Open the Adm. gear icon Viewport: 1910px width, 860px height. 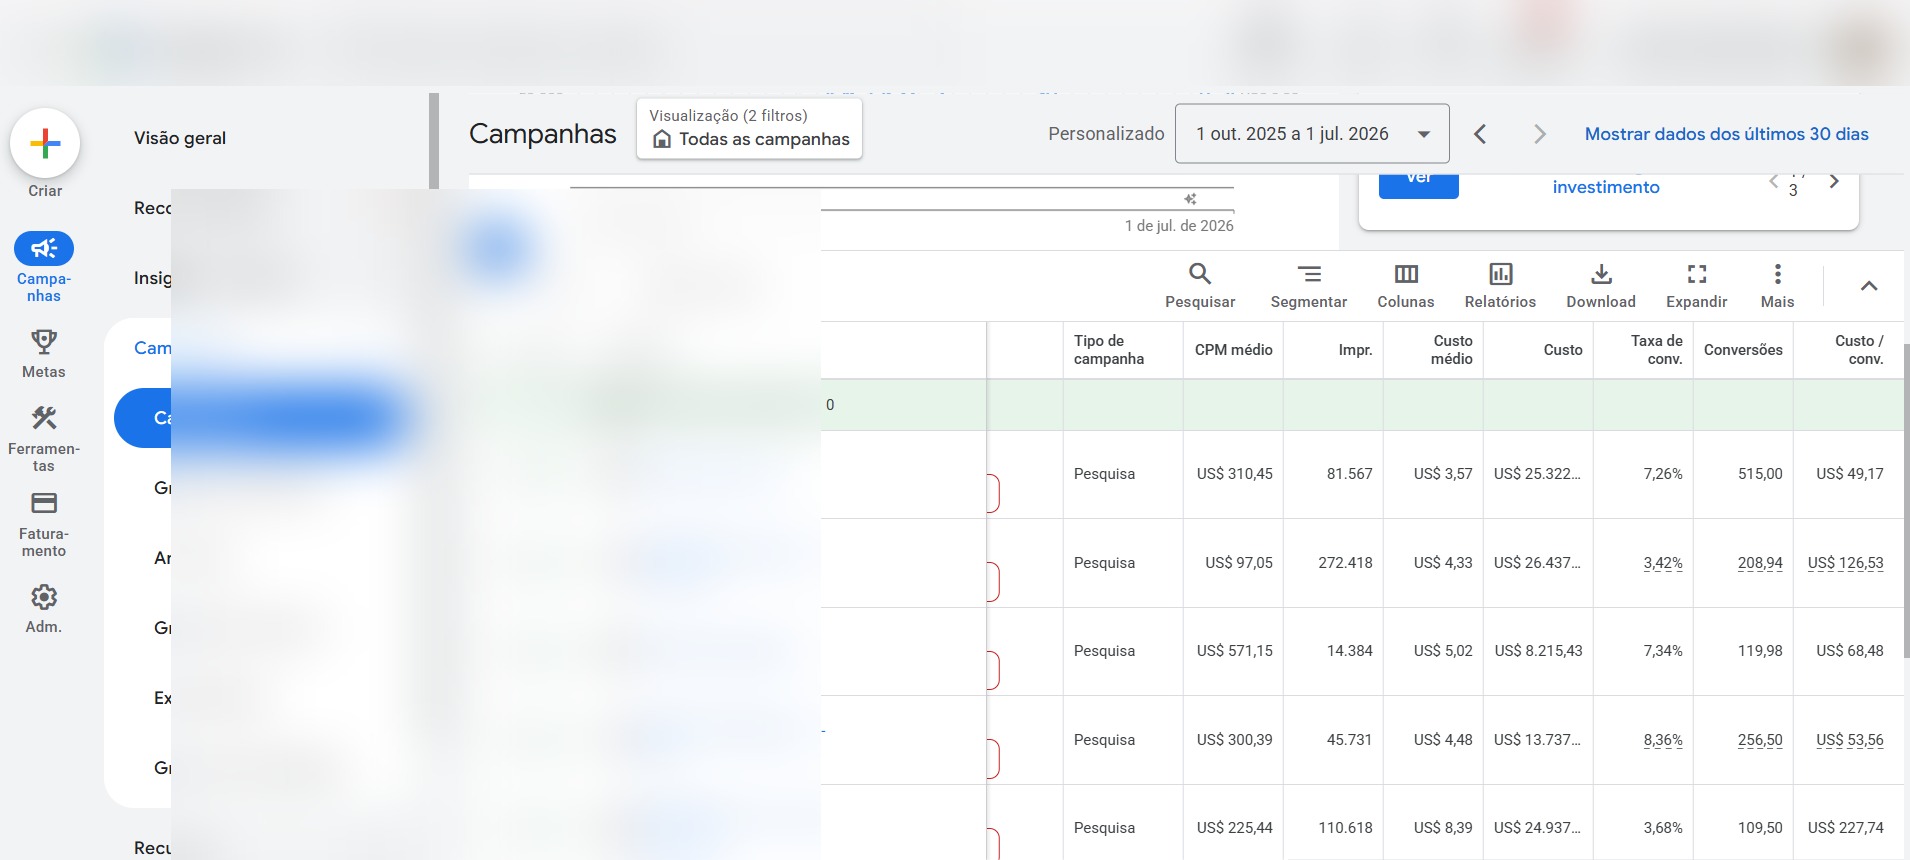[44, 597]
